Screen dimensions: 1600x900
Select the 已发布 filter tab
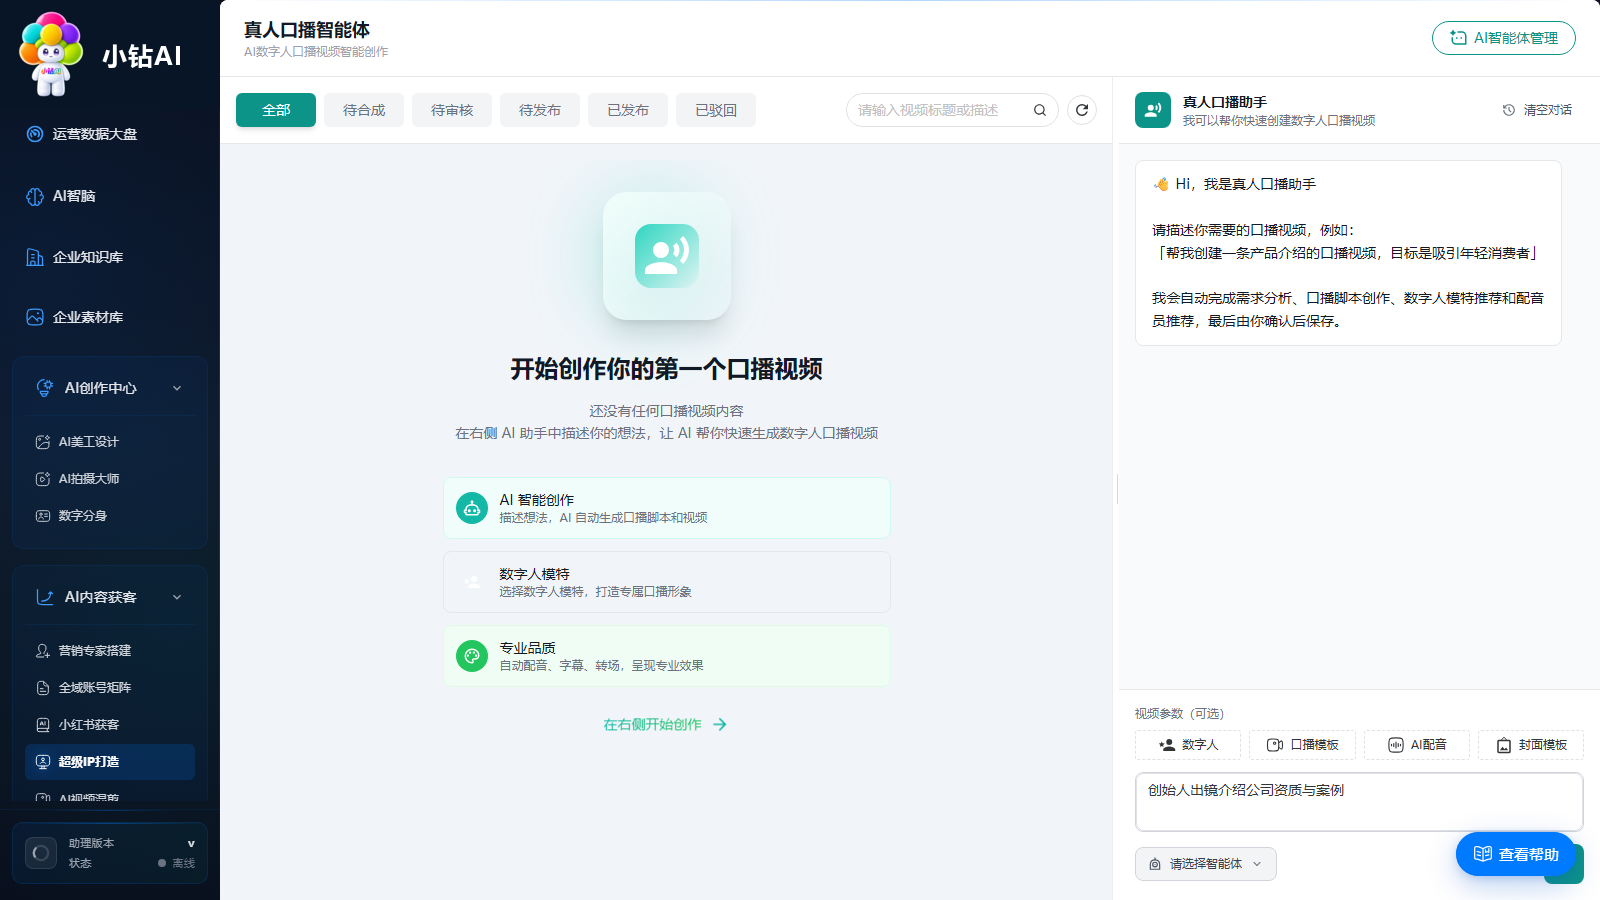(628, 110)
